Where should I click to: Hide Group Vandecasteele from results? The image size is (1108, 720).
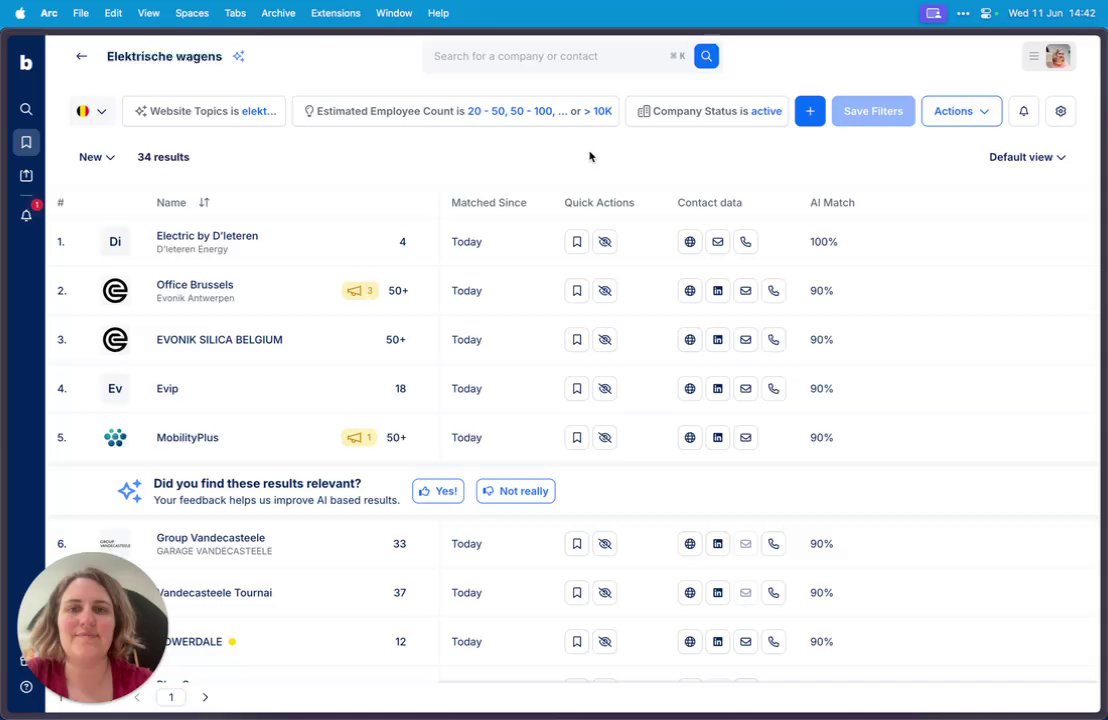pos(605,544)
